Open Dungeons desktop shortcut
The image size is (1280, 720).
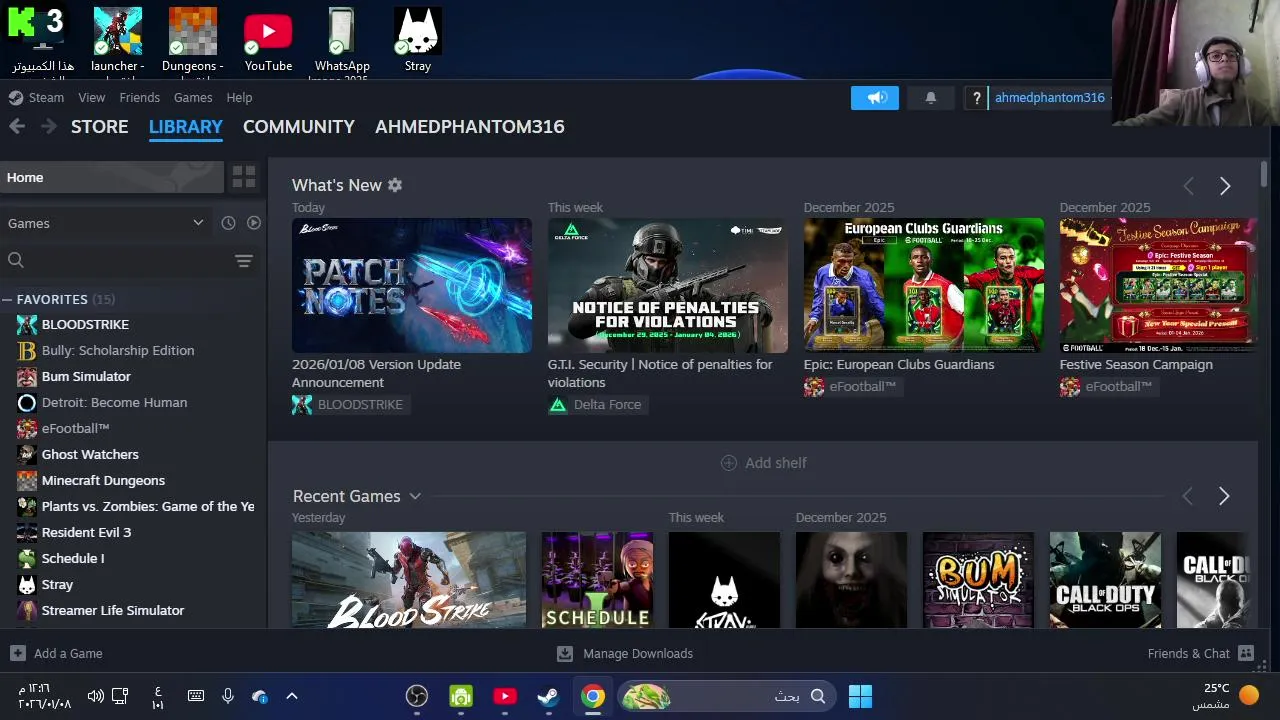(x=192, y=40)
